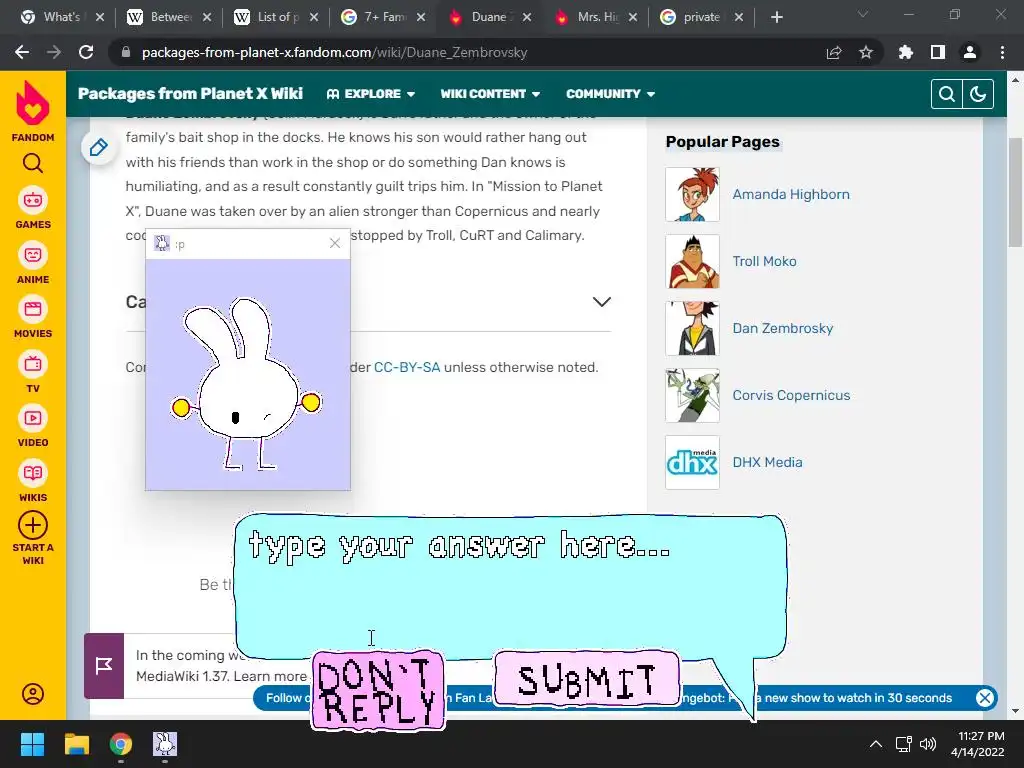
Task: Click the purple flag announcement icon
Action: [104, 665]
